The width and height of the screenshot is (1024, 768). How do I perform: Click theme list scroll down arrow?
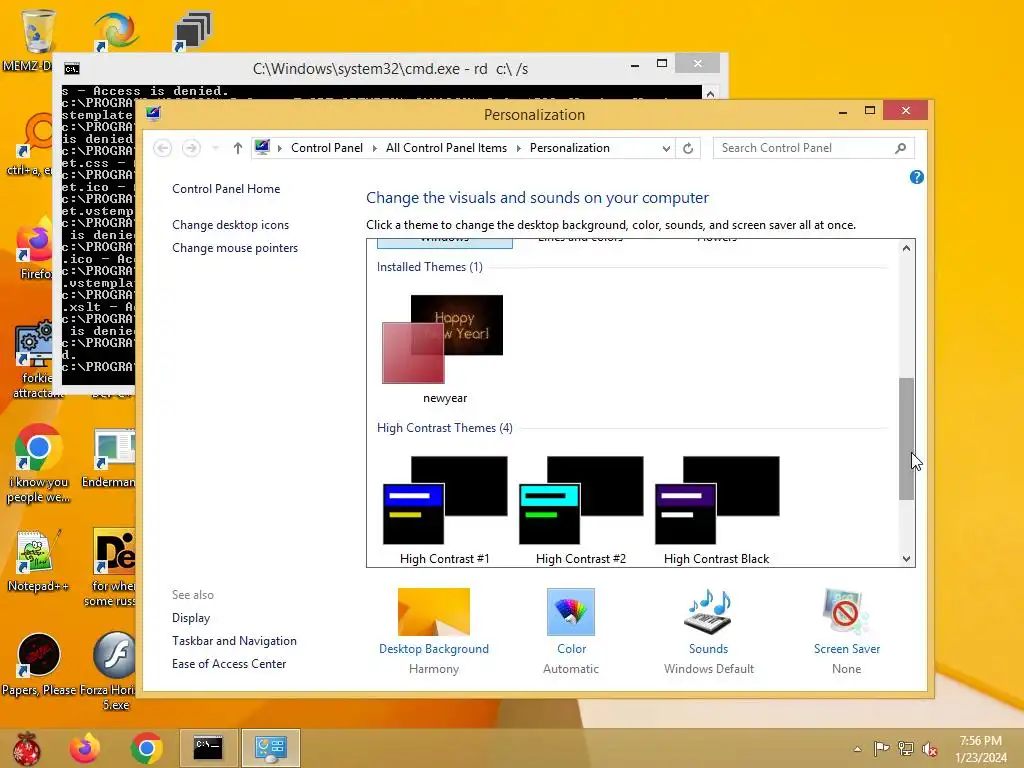[906, 558]
